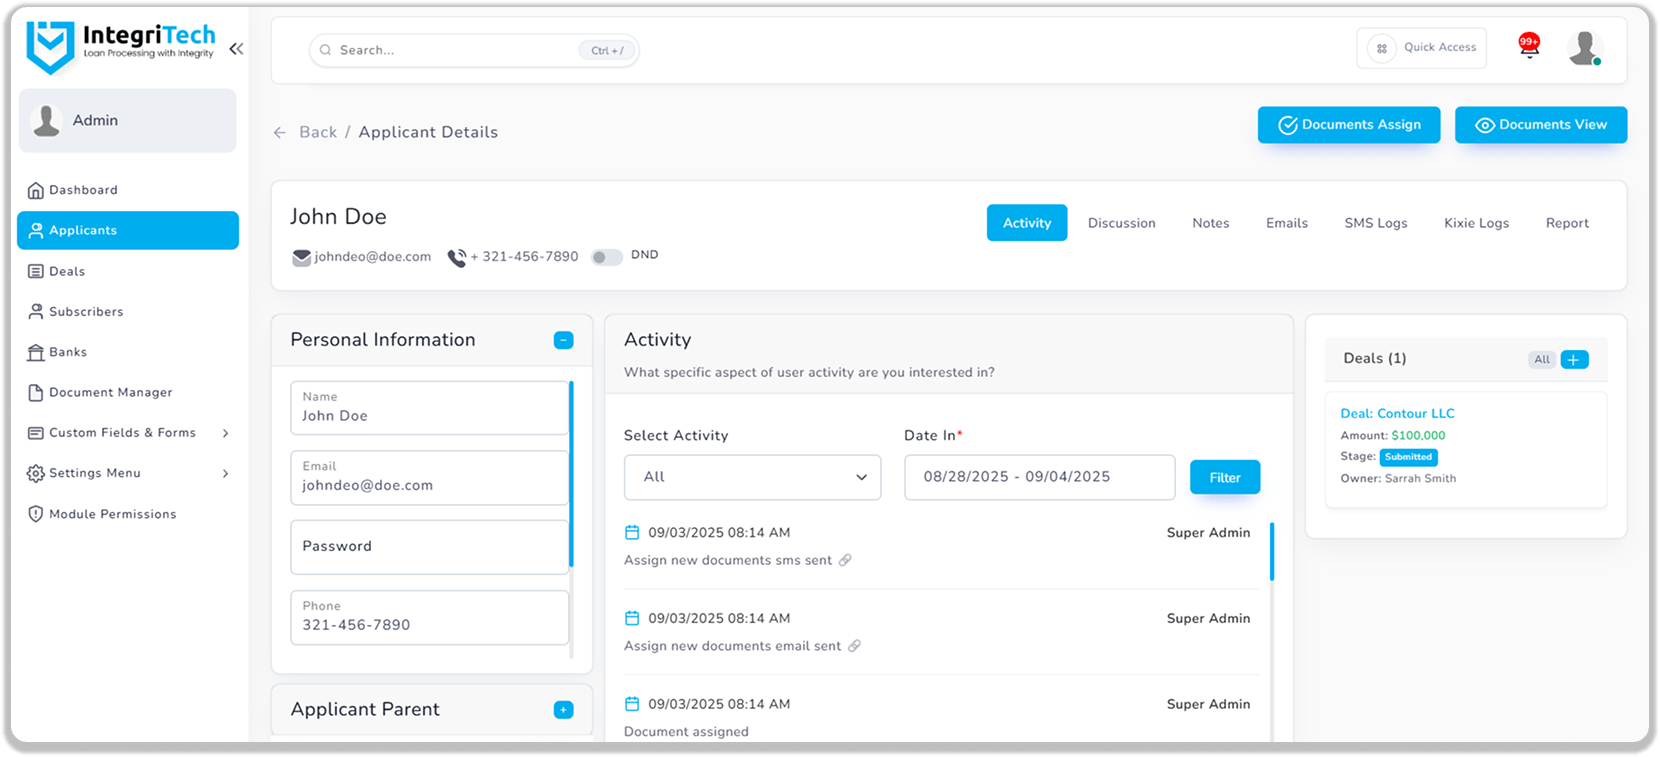Open the notifications bell icon

click(1529, 48)
